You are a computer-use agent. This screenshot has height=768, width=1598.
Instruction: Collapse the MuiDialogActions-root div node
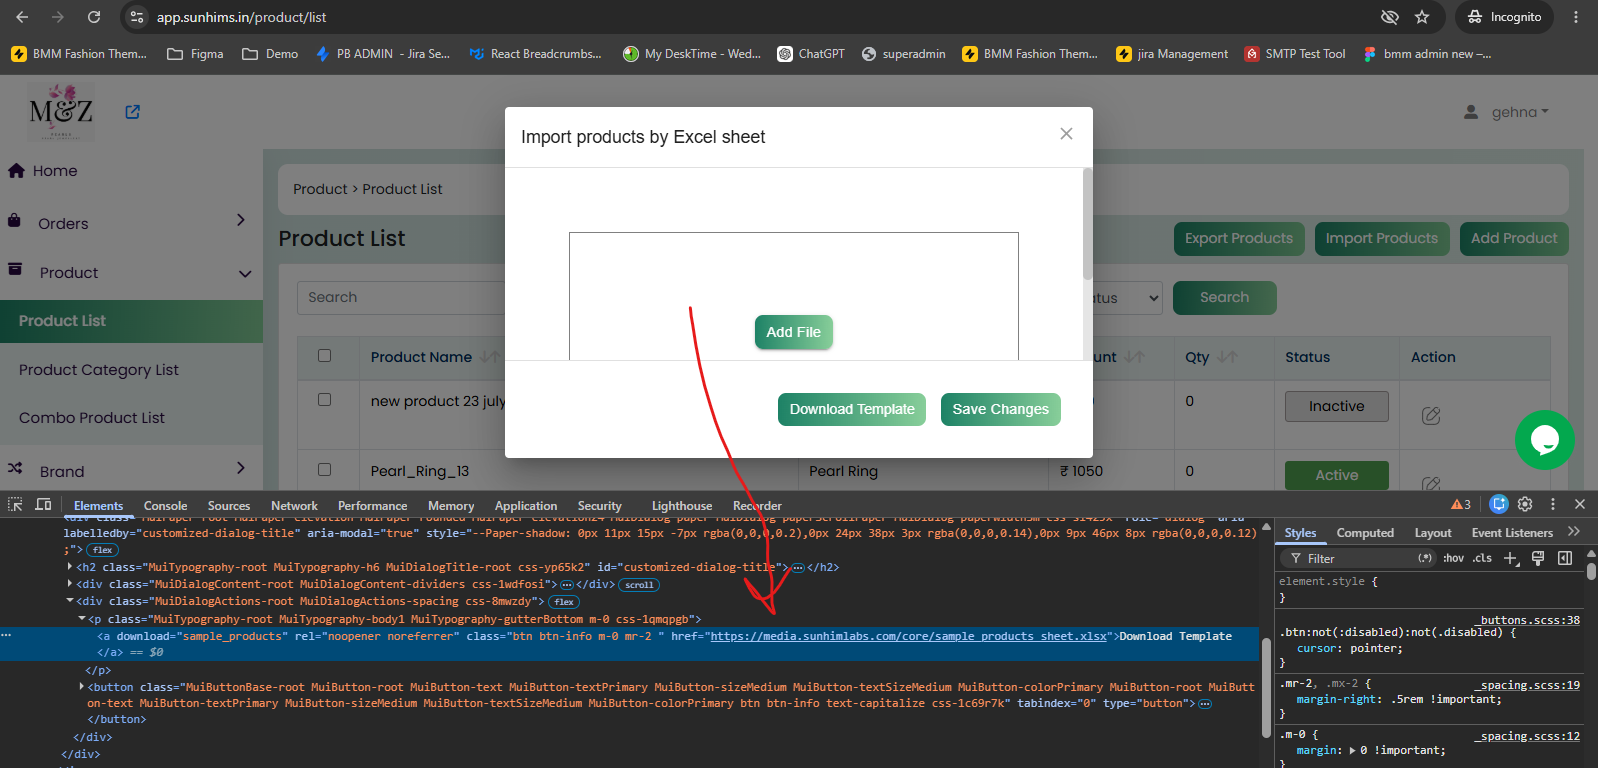69,601
